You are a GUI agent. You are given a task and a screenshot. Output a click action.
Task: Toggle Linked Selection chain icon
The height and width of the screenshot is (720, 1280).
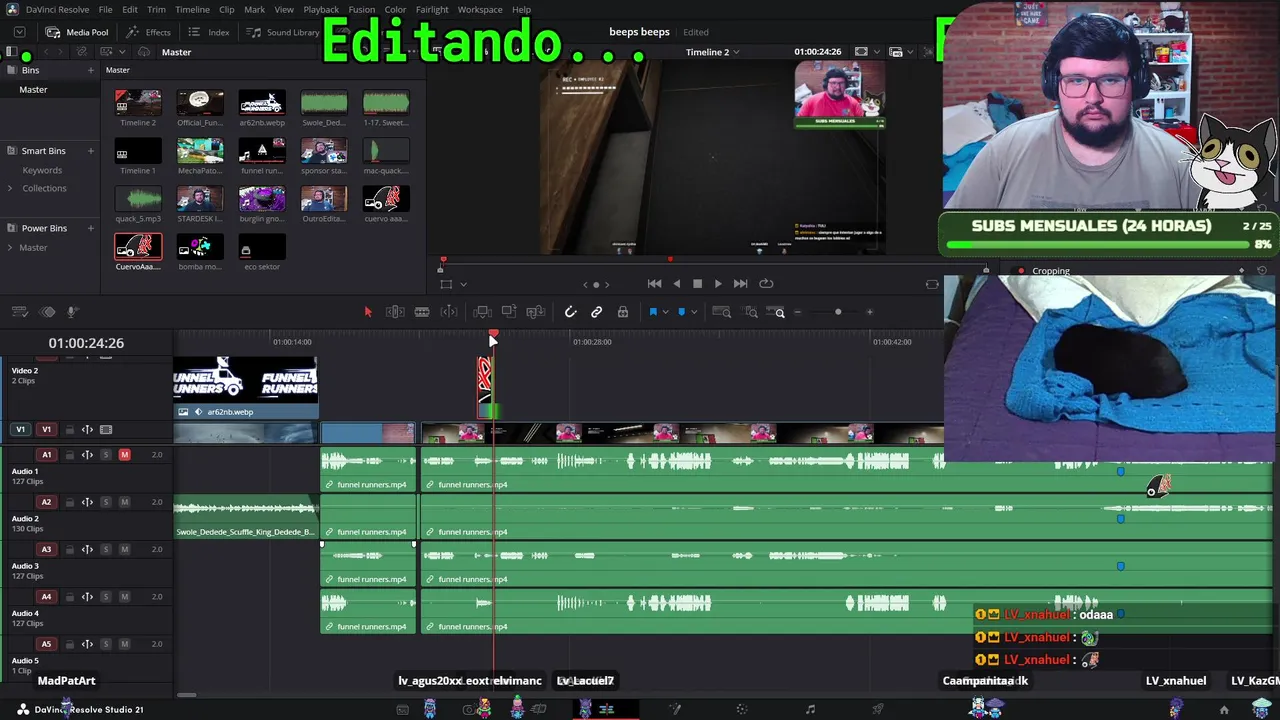tap(597, 312)
